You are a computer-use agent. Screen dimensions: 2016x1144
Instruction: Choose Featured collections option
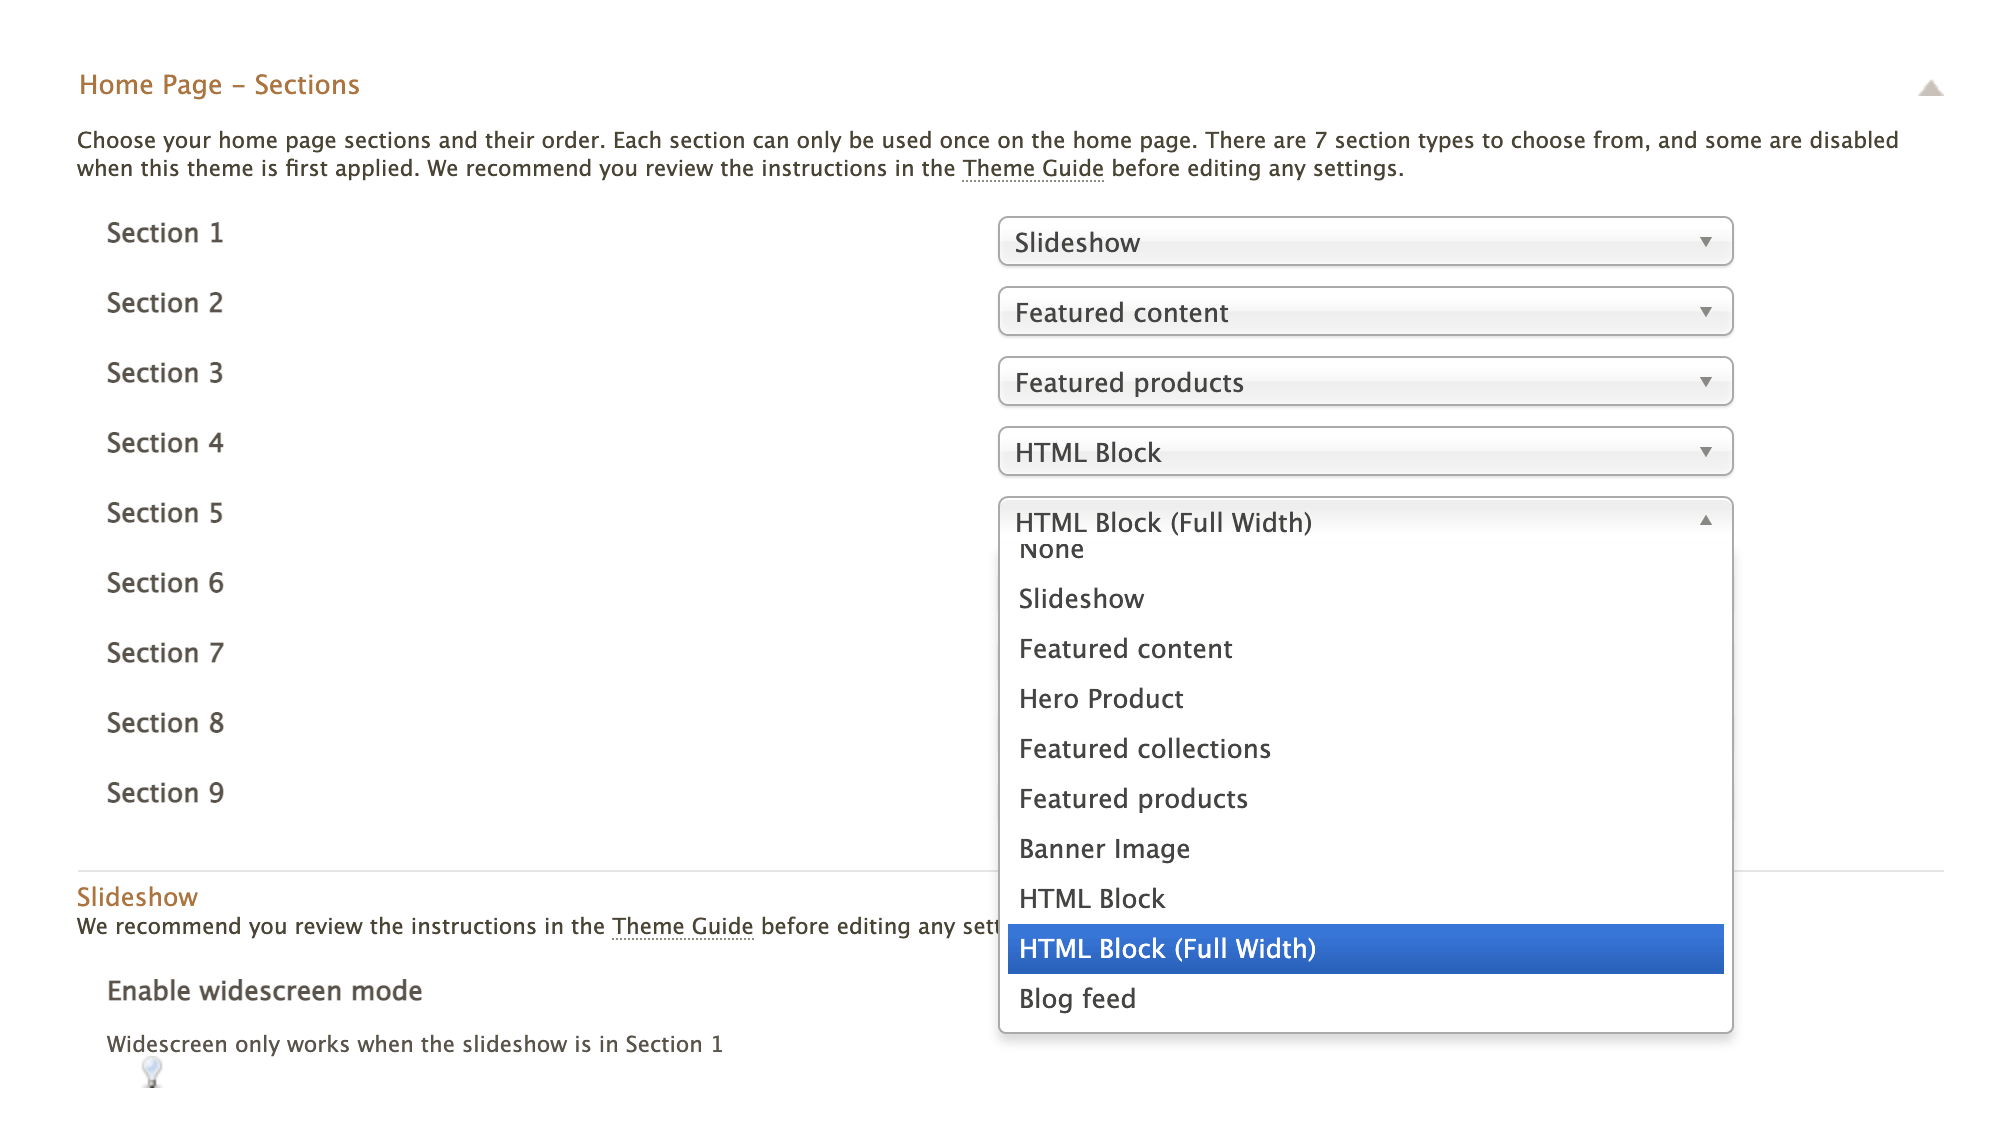1144,749
